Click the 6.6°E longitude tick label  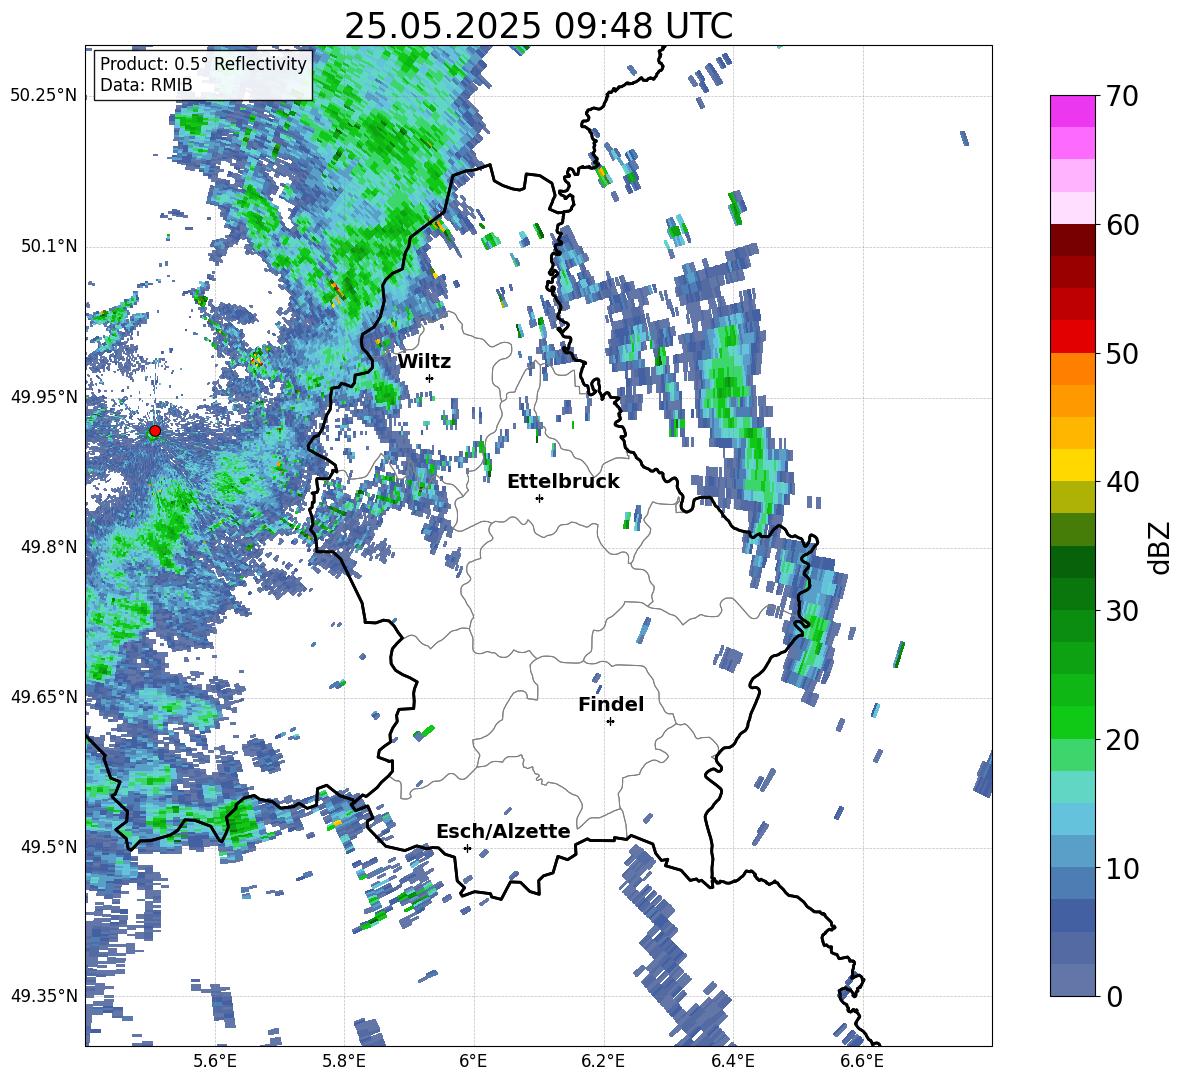point(862,1061)
